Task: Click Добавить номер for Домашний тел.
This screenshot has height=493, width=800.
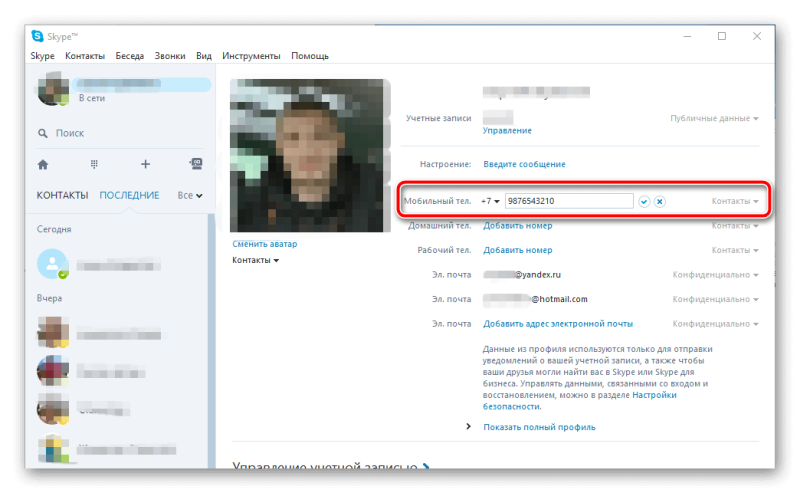Action: tap(517, 226)
